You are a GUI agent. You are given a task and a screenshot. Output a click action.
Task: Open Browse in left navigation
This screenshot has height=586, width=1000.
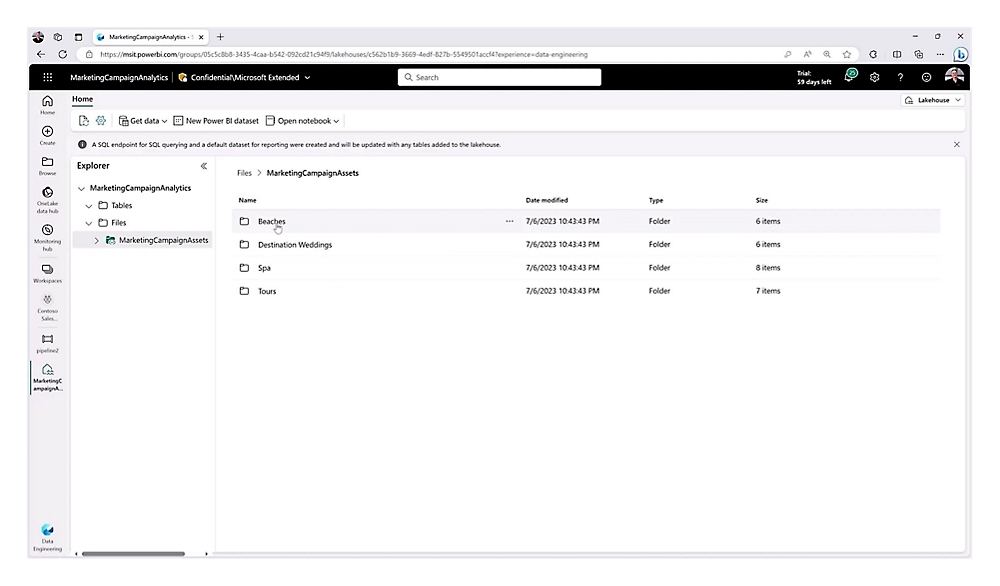[x=47, y=166]
